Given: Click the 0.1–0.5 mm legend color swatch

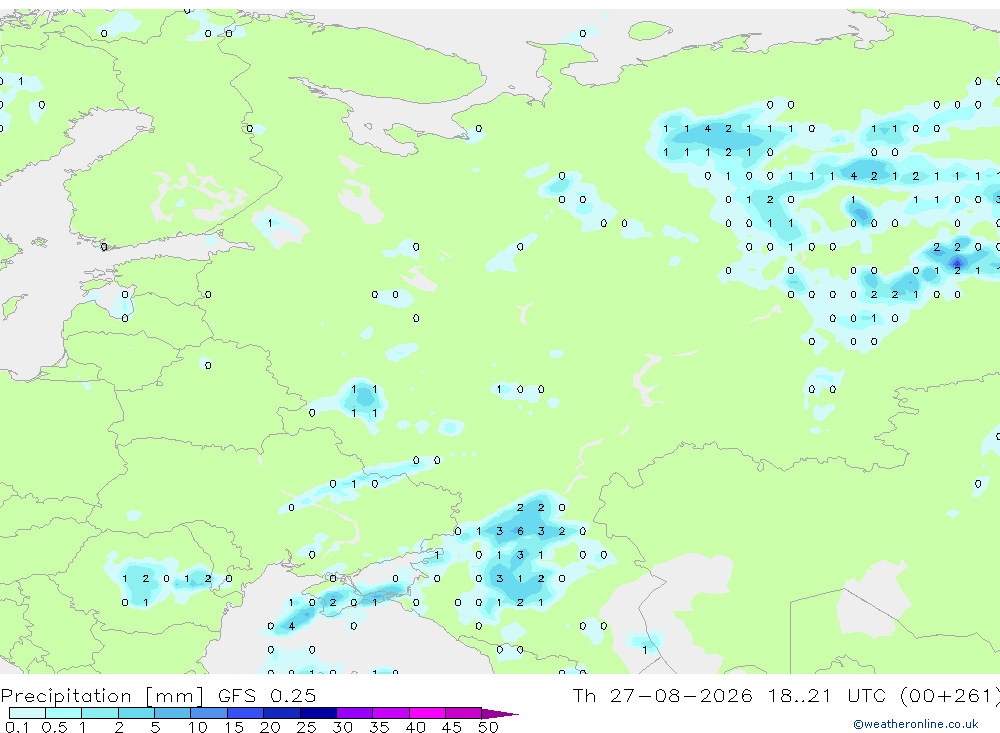Looking at the screenshot, I should pyautogui.click(x=27, y=713).
